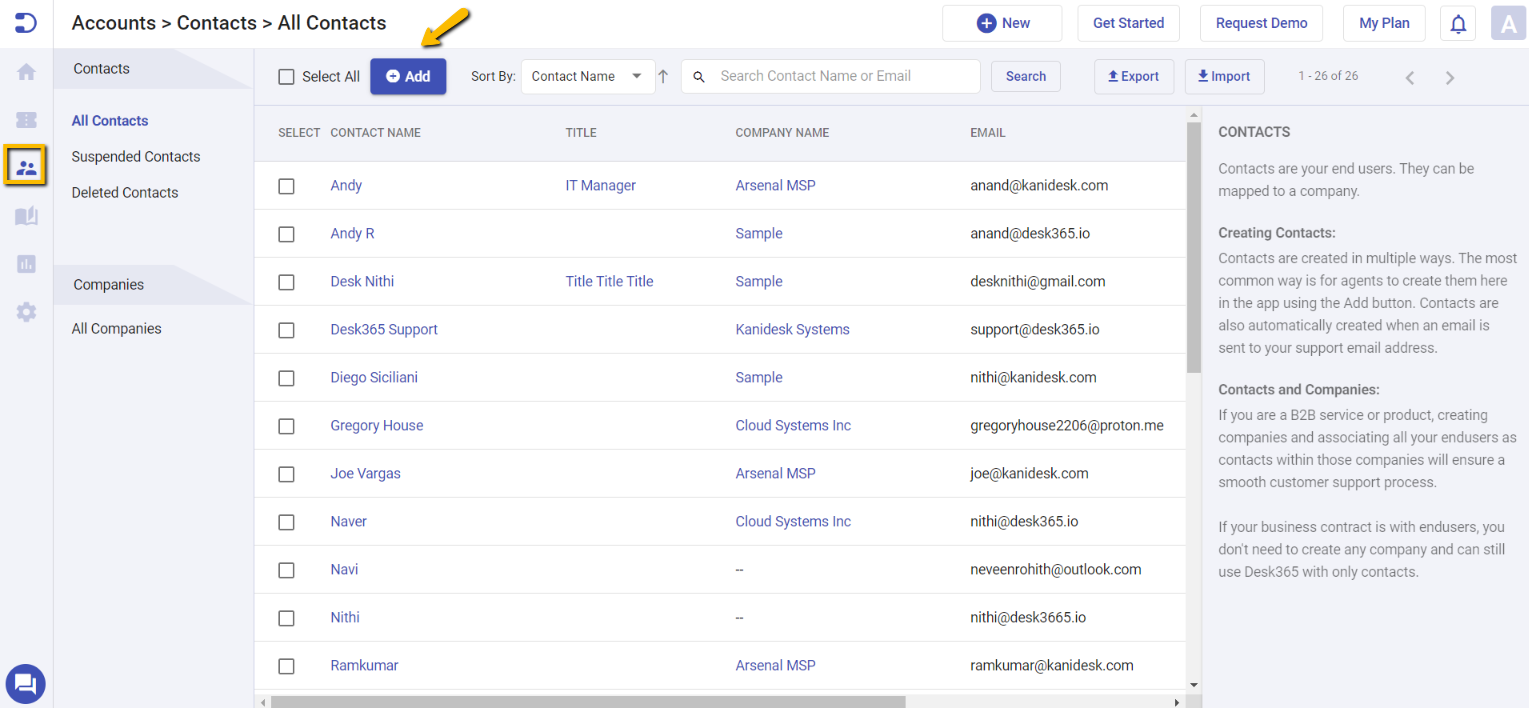The width and height of the screenshot is (1529, 708).
Task: Check the checkbox next to Andy
Action: [286, 186]
